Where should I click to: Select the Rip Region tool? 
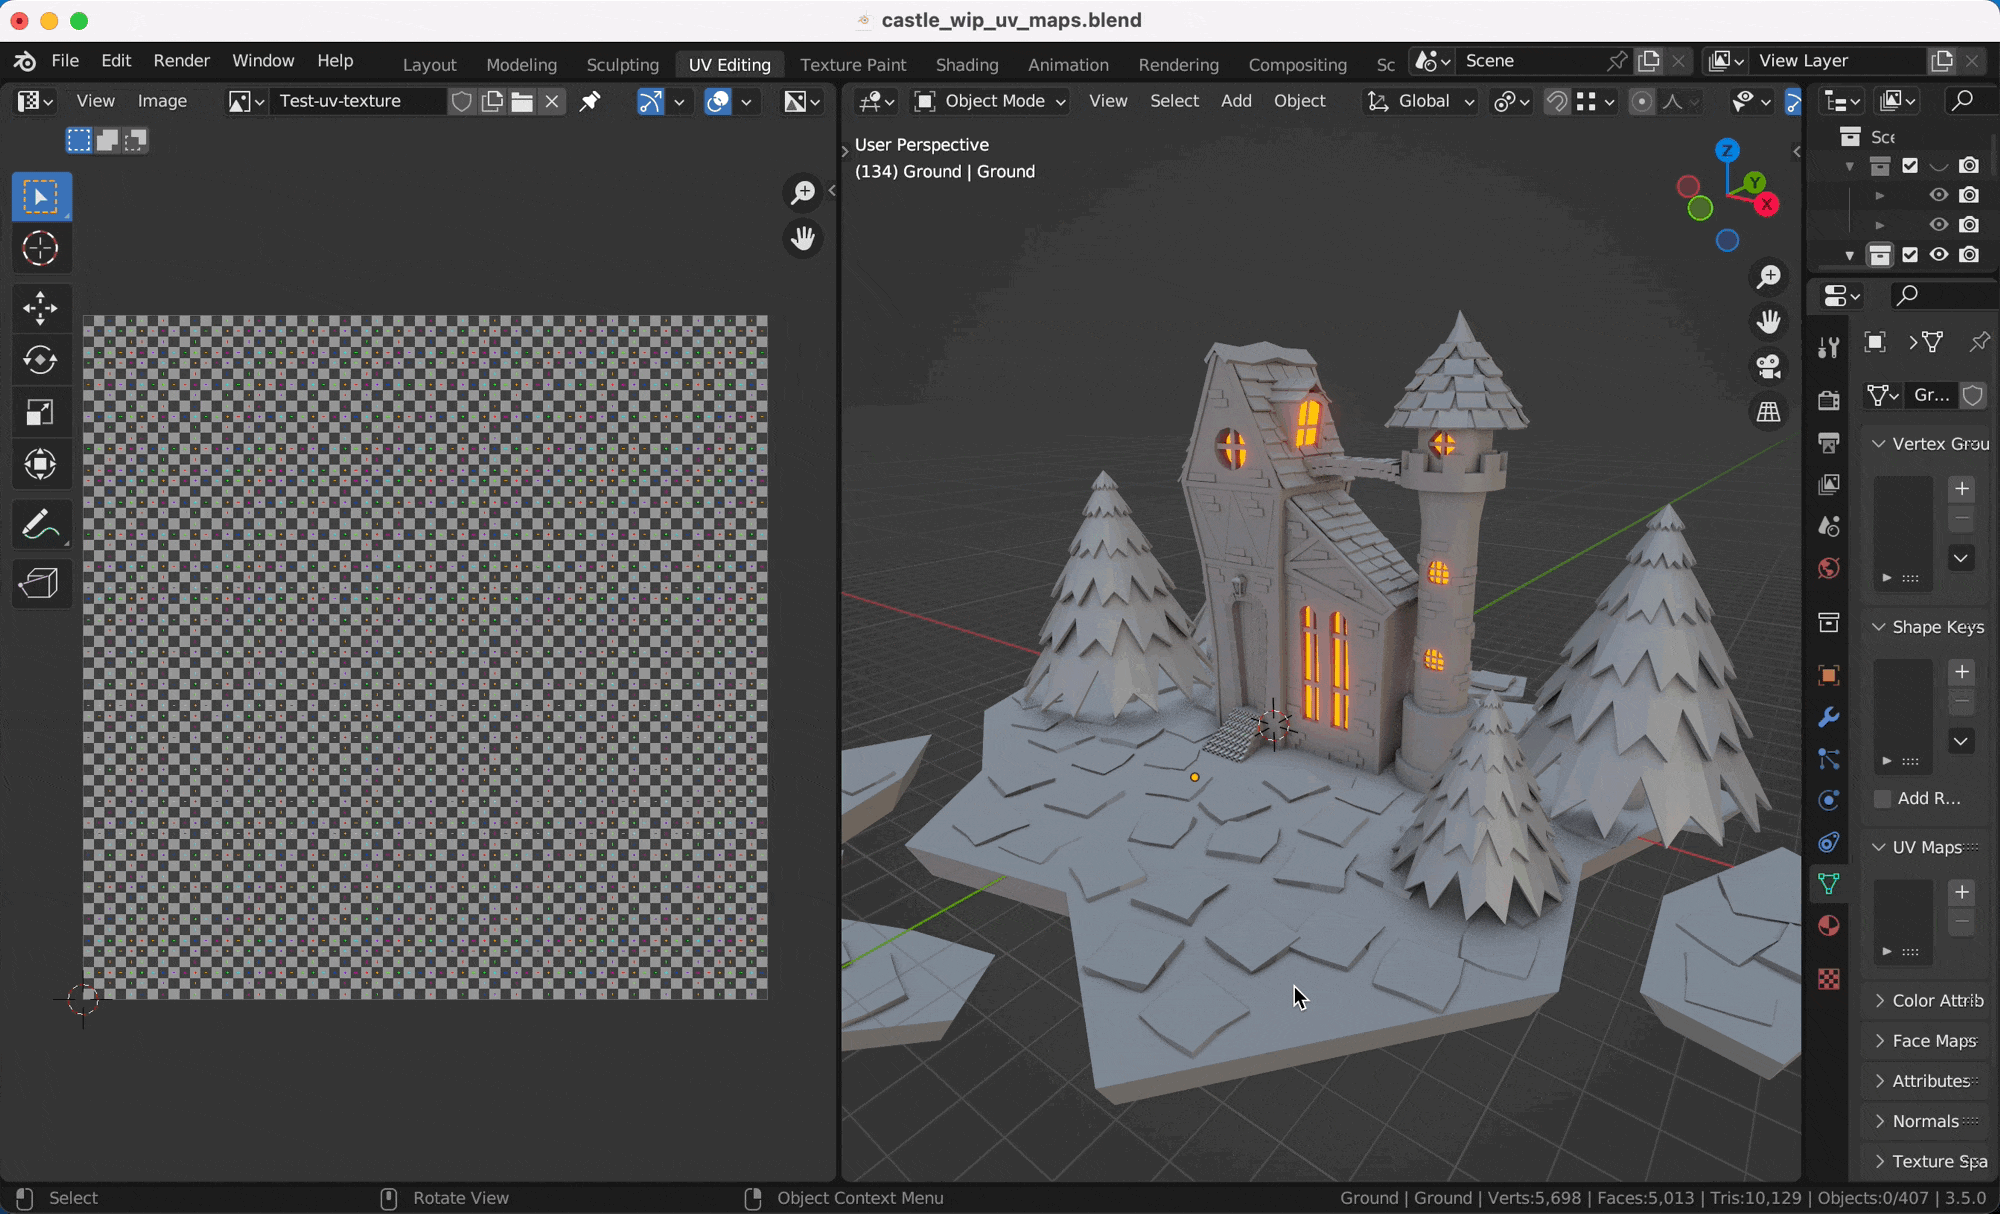(41, 583)
